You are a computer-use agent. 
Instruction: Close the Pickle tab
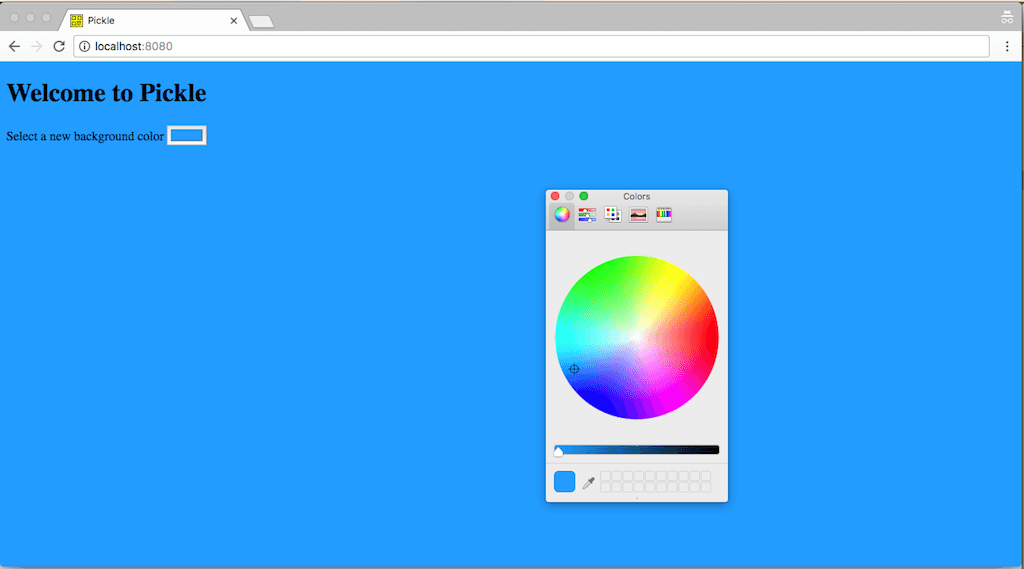click(x=233, y=21)
